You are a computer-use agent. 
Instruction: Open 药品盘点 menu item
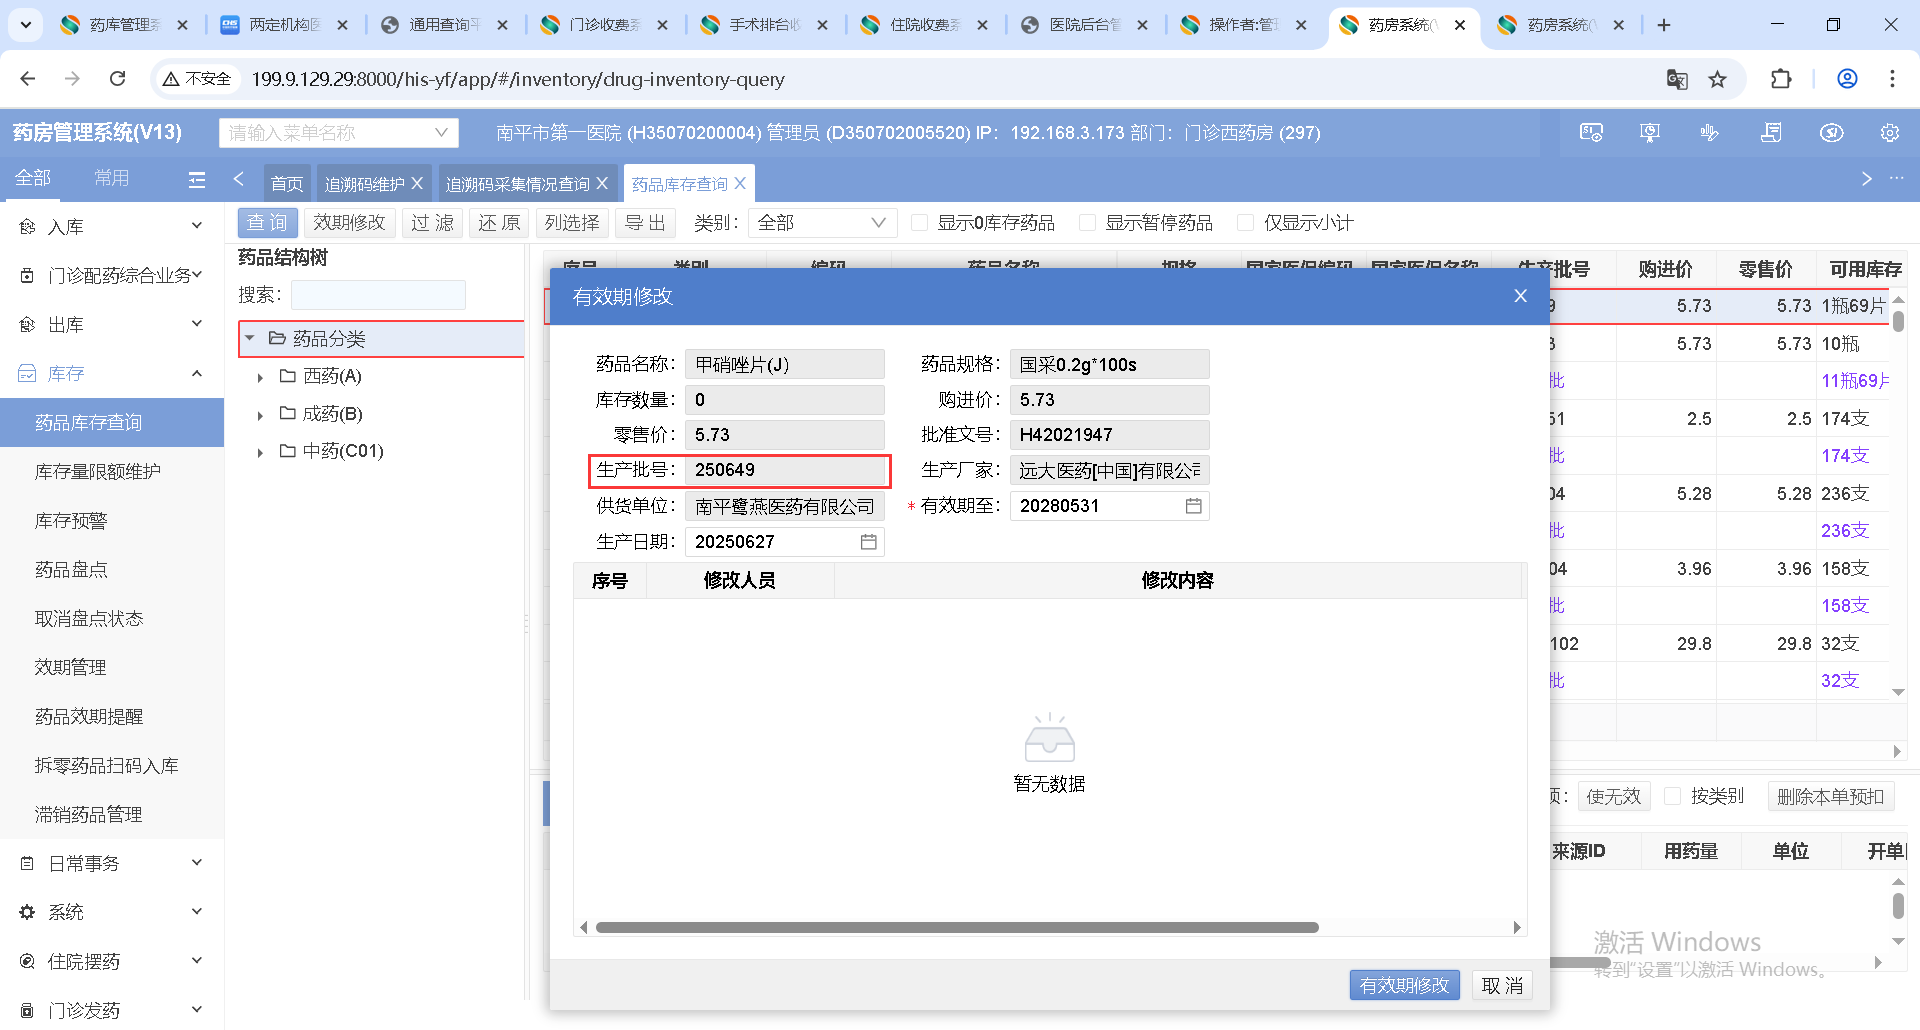click(71, 570)
